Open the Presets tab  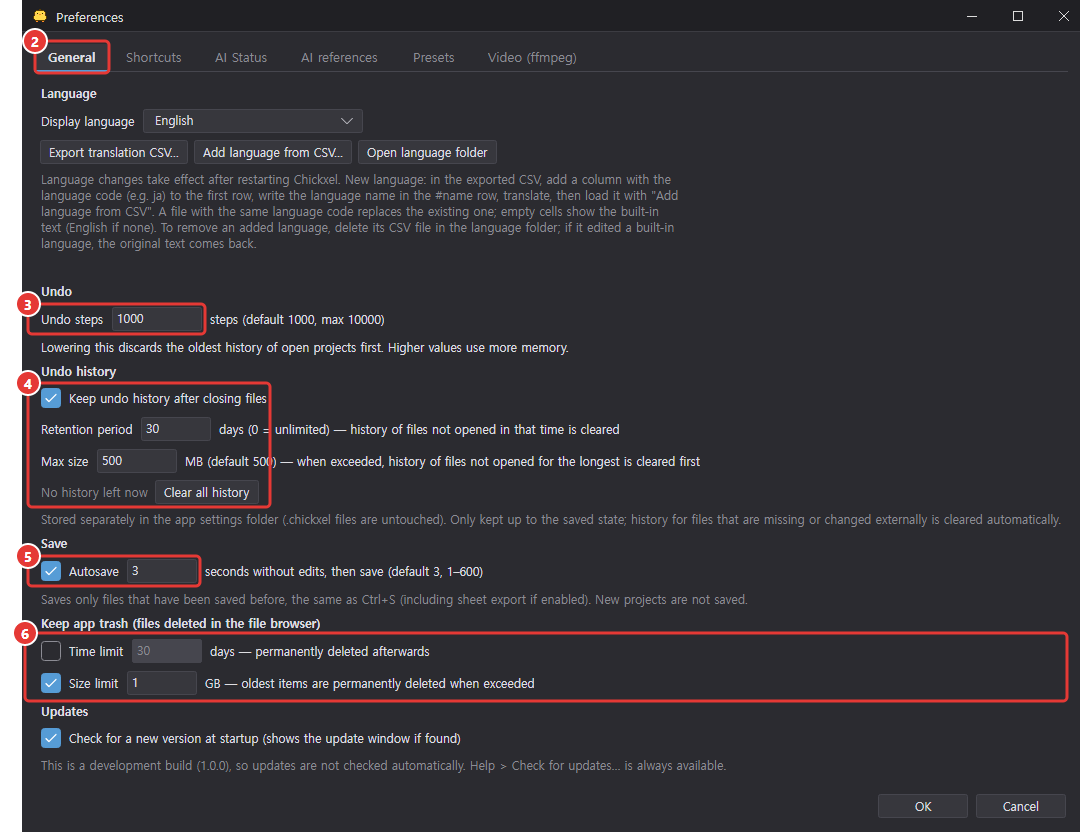tap(433, 57)
